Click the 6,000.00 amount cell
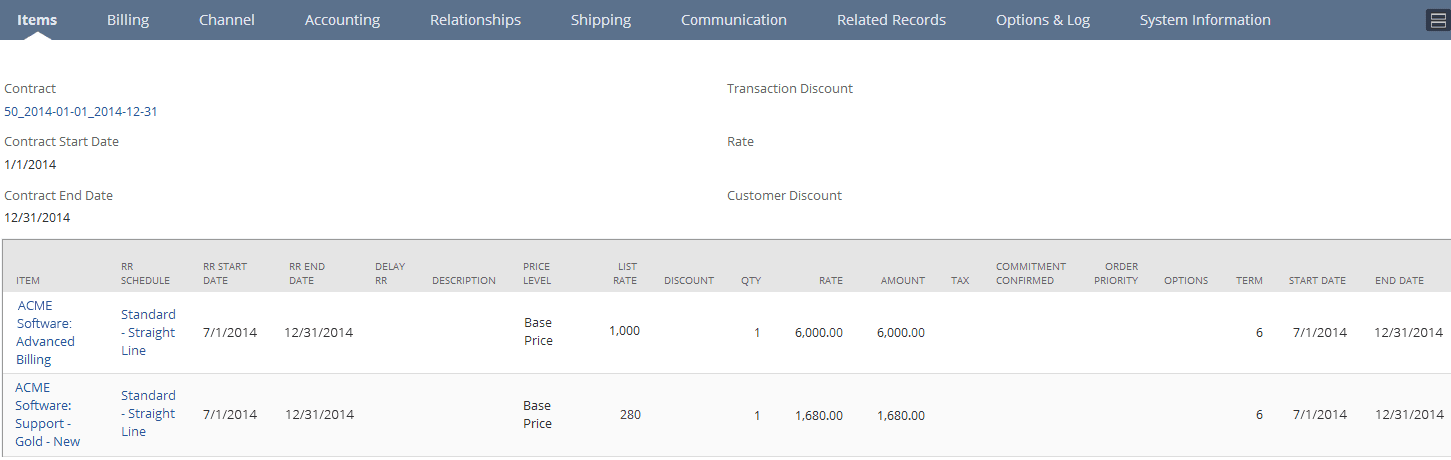 click(901, 333)
